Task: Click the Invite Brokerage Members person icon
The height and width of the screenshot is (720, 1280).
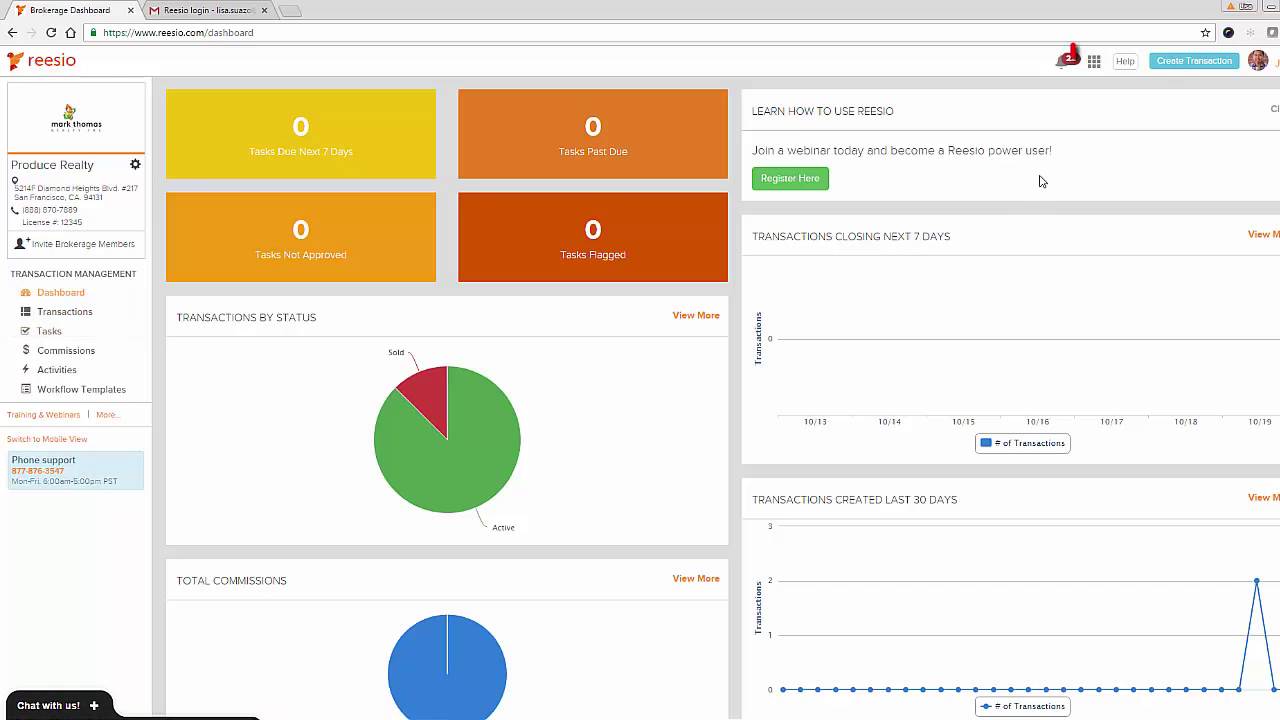Action: pos(22,243)
